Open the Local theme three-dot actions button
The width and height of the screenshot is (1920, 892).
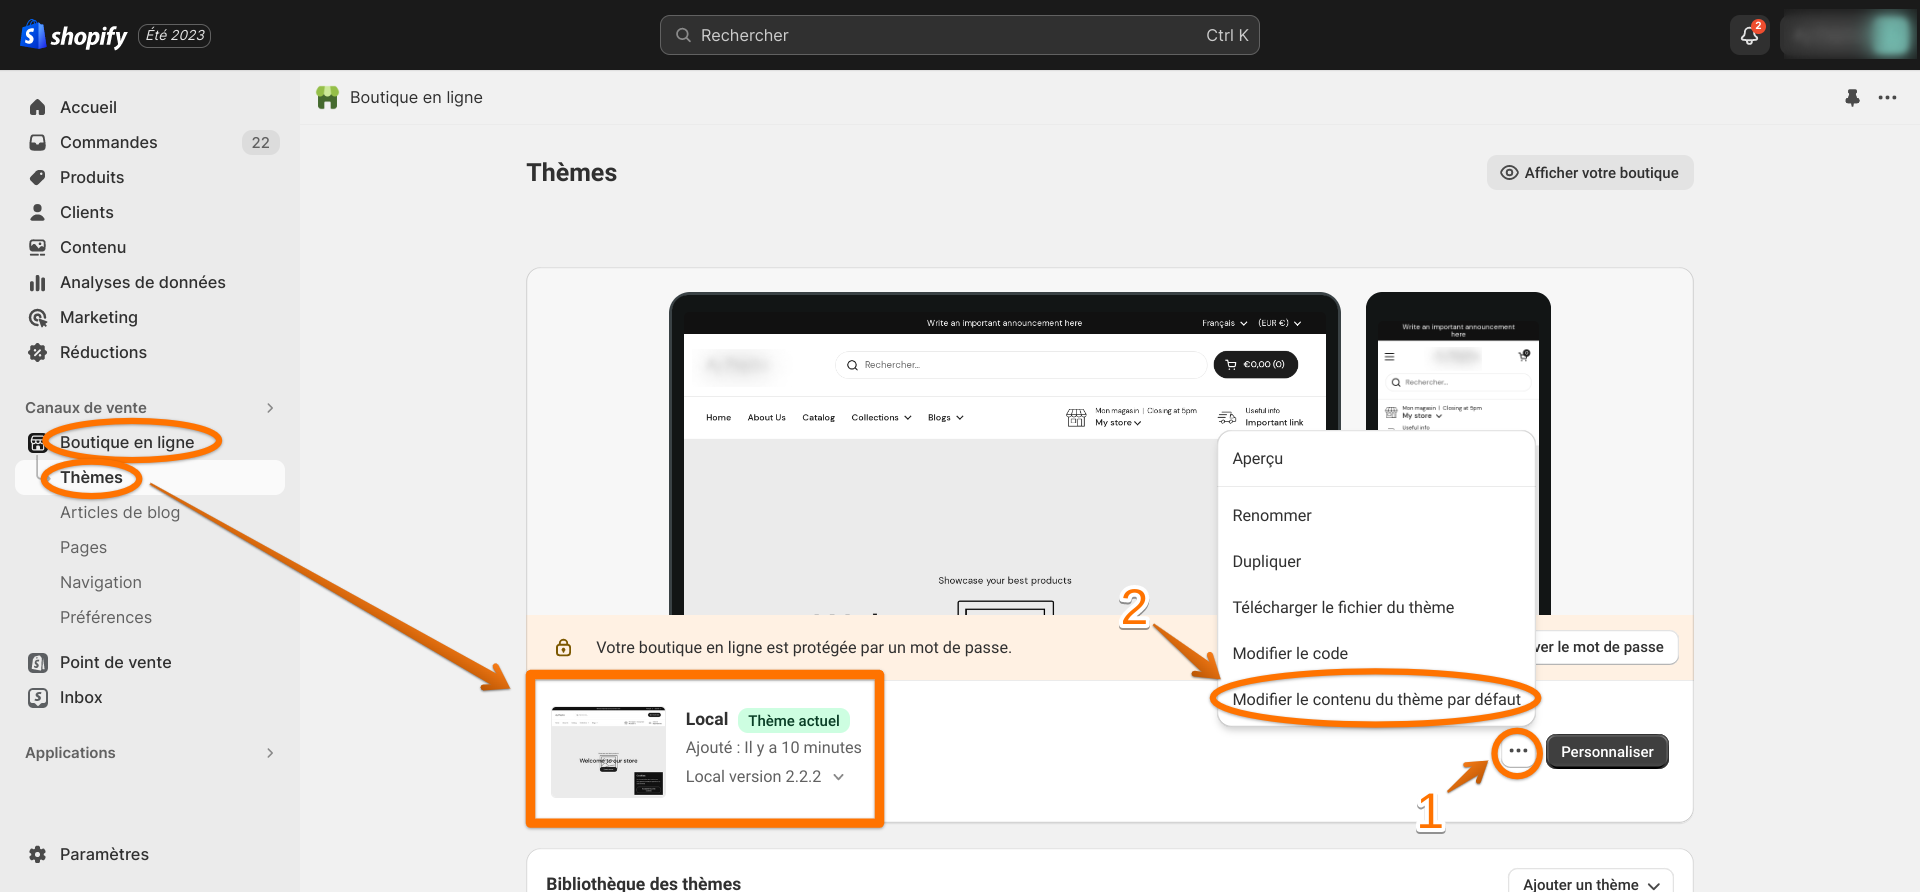tap(1518, 751)
